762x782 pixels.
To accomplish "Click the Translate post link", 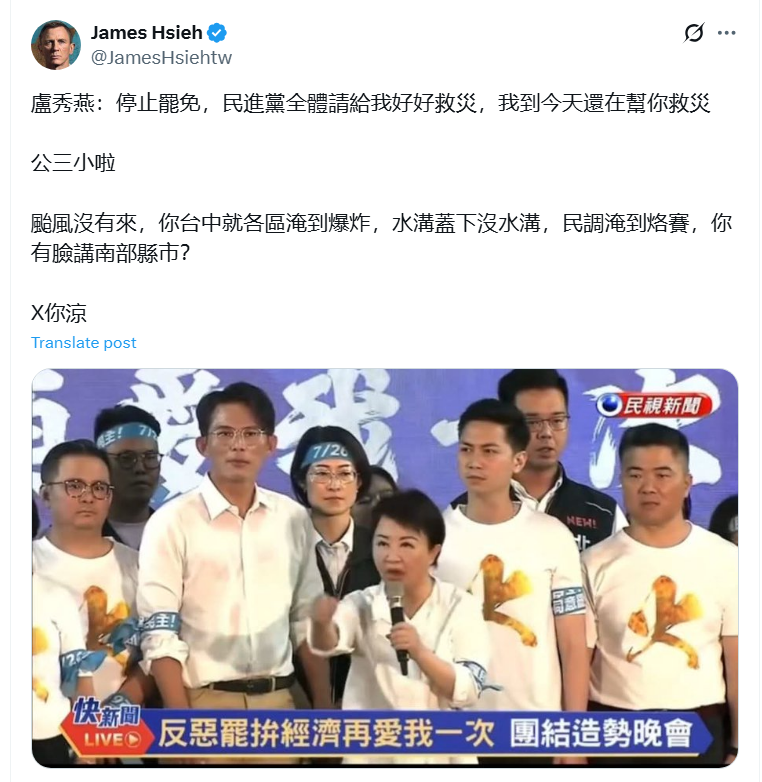I will (x=83, y=343).
